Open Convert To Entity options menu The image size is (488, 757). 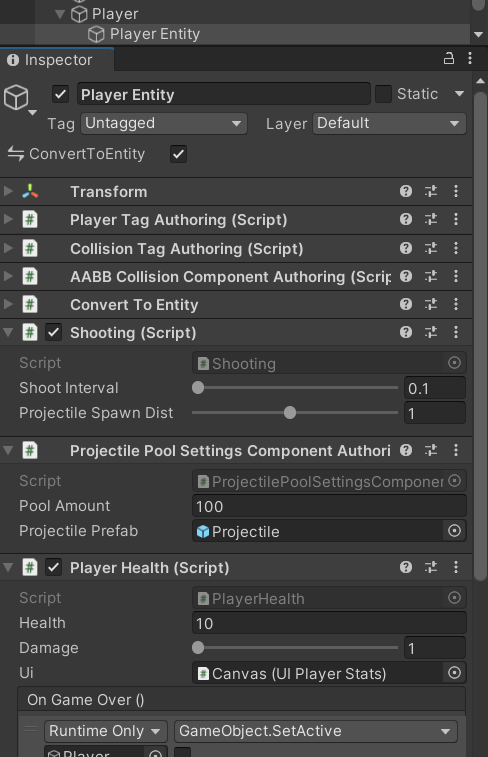coord(456,304)
